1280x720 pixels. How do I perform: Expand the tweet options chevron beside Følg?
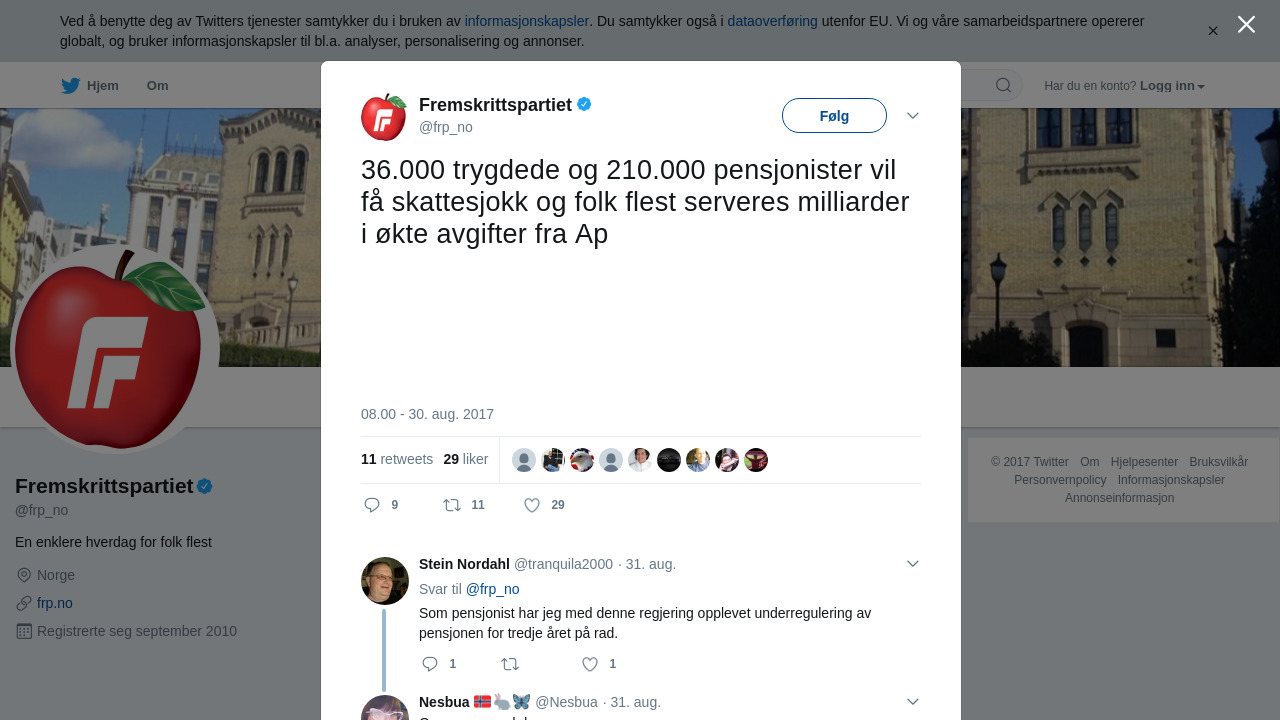coord(913,116)
